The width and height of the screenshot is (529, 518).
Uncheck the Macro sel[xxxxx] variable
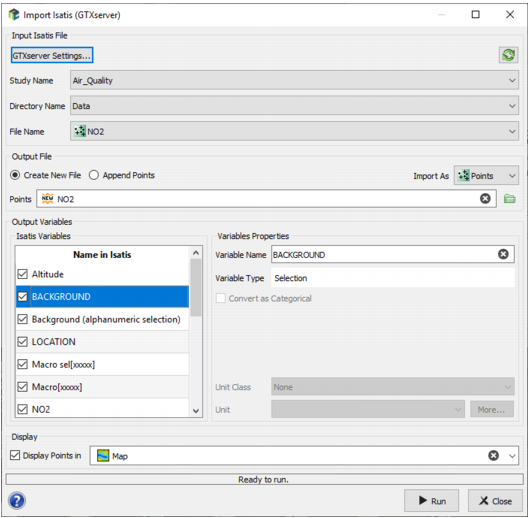(x=23, y=364)
